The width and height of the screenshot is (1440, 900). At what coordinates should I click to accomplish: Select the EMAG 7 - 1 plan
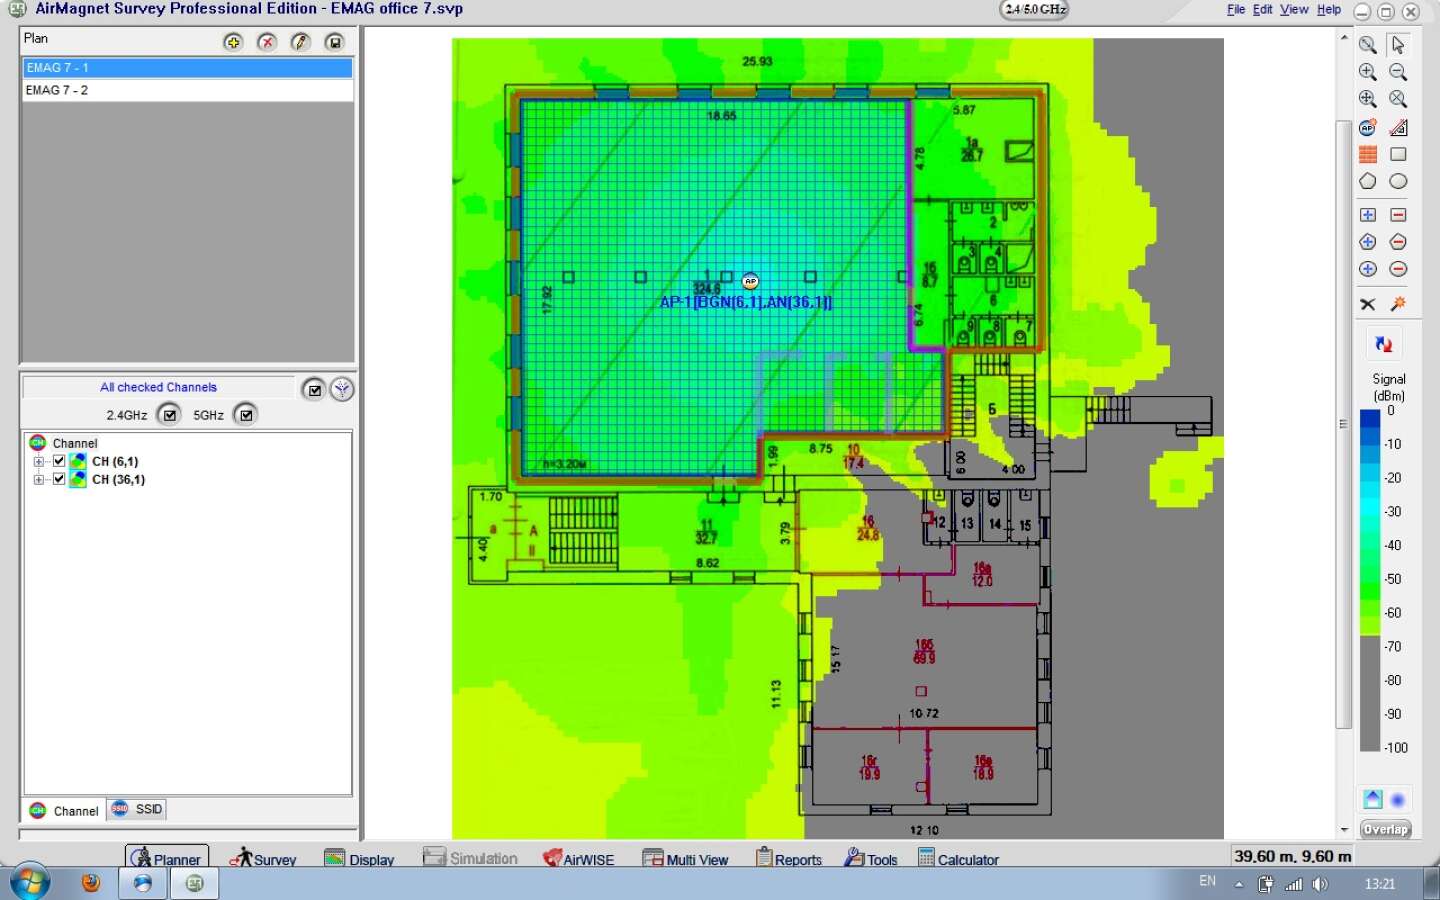pyautogui.click(x=188, y=68)
